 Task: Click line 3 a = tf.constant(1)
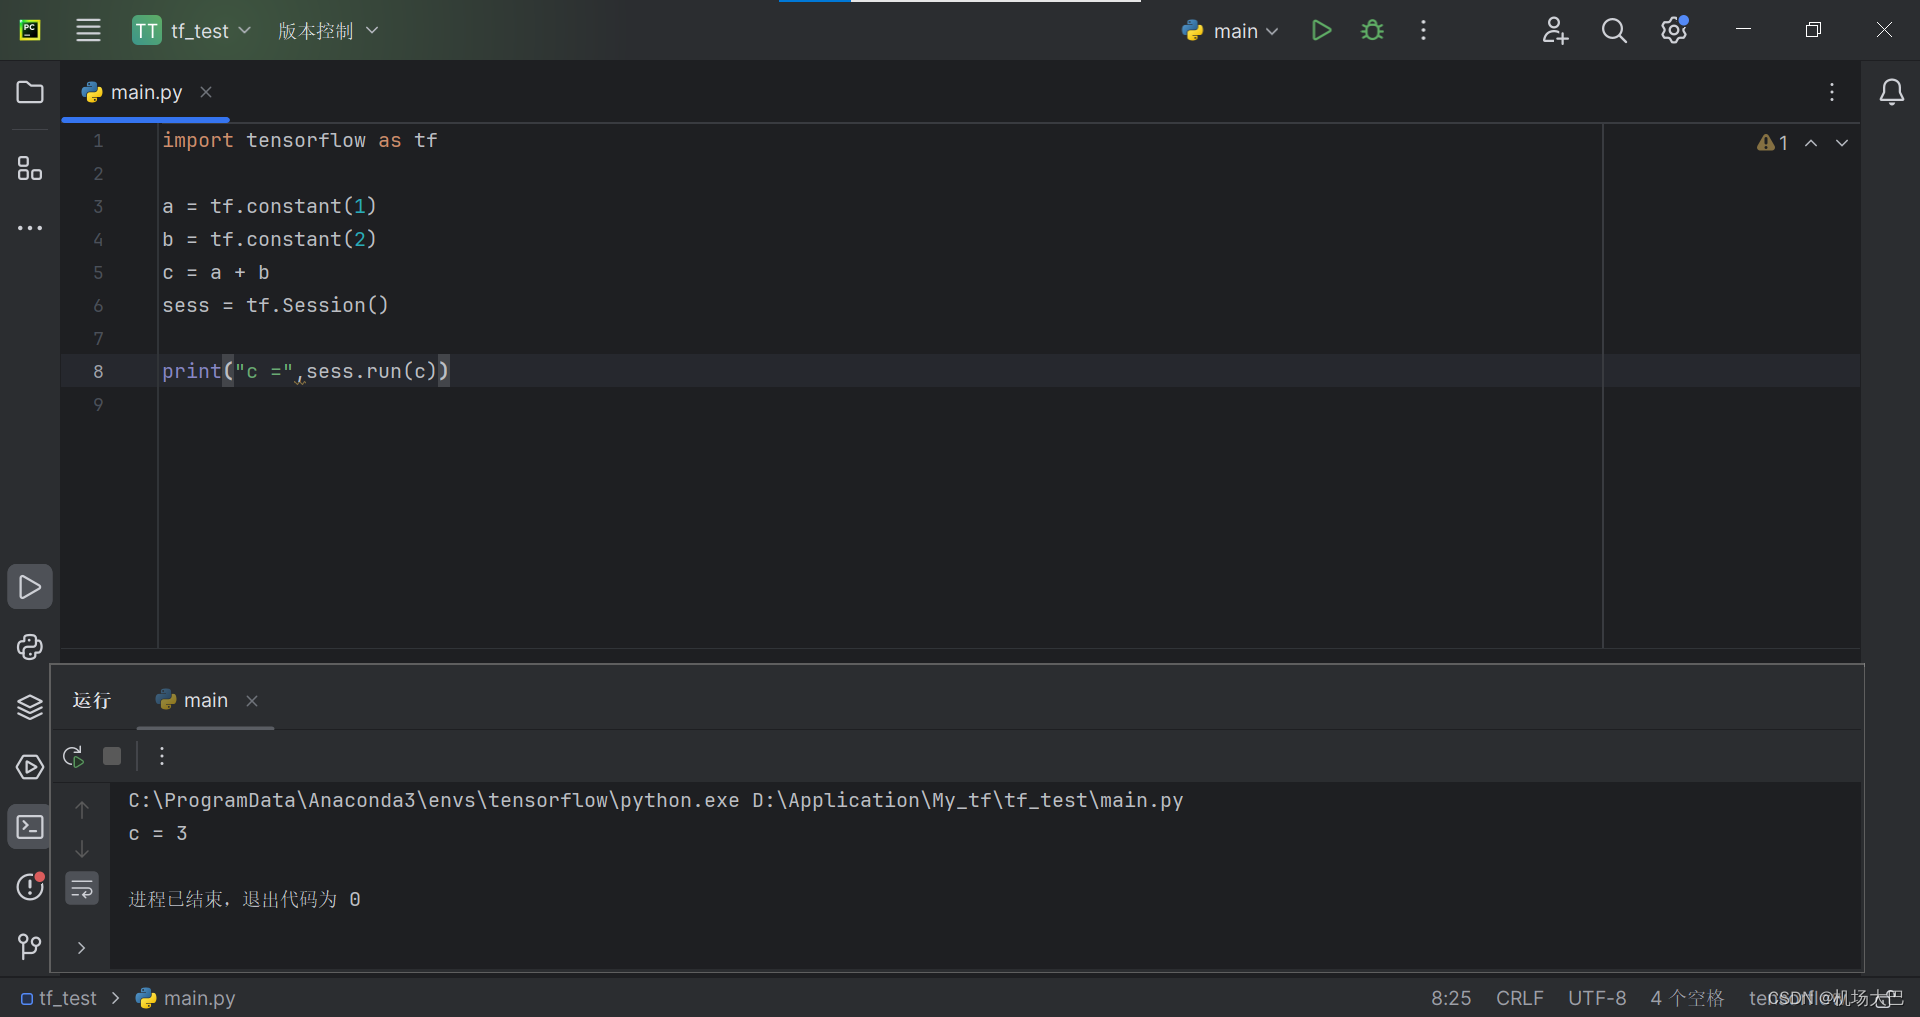(269, 206)
